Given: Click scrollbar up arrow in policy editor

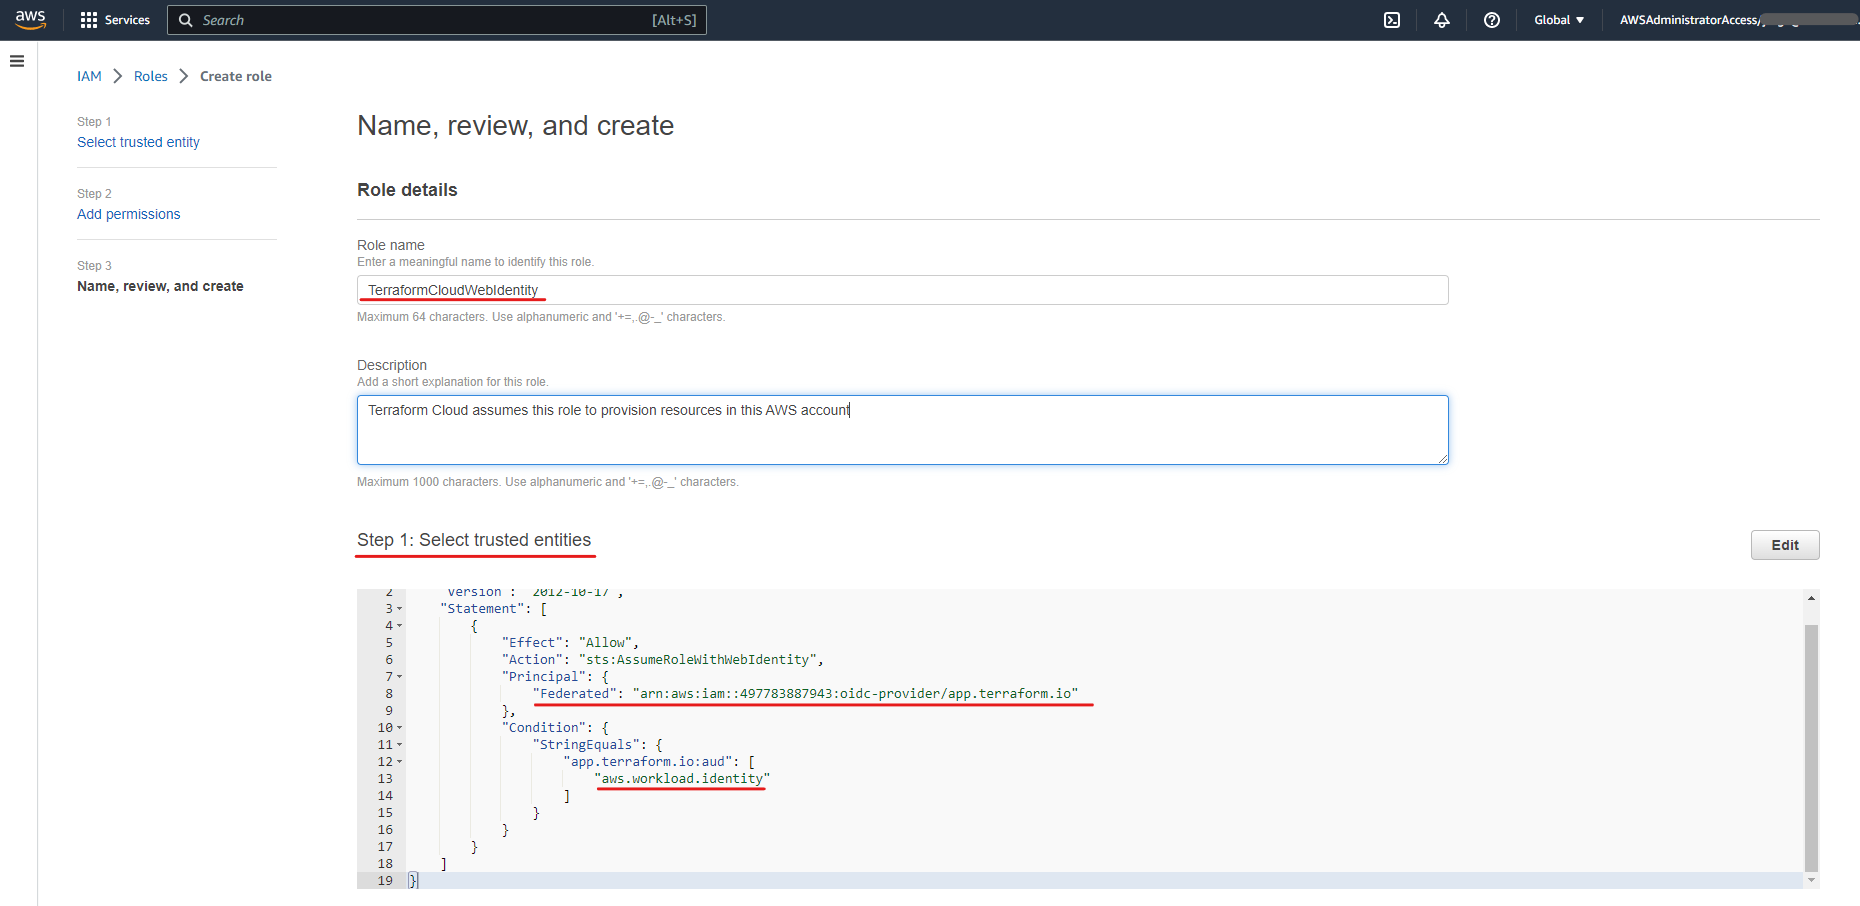Looking at the screenshot, I should [x=1811, y=598].
